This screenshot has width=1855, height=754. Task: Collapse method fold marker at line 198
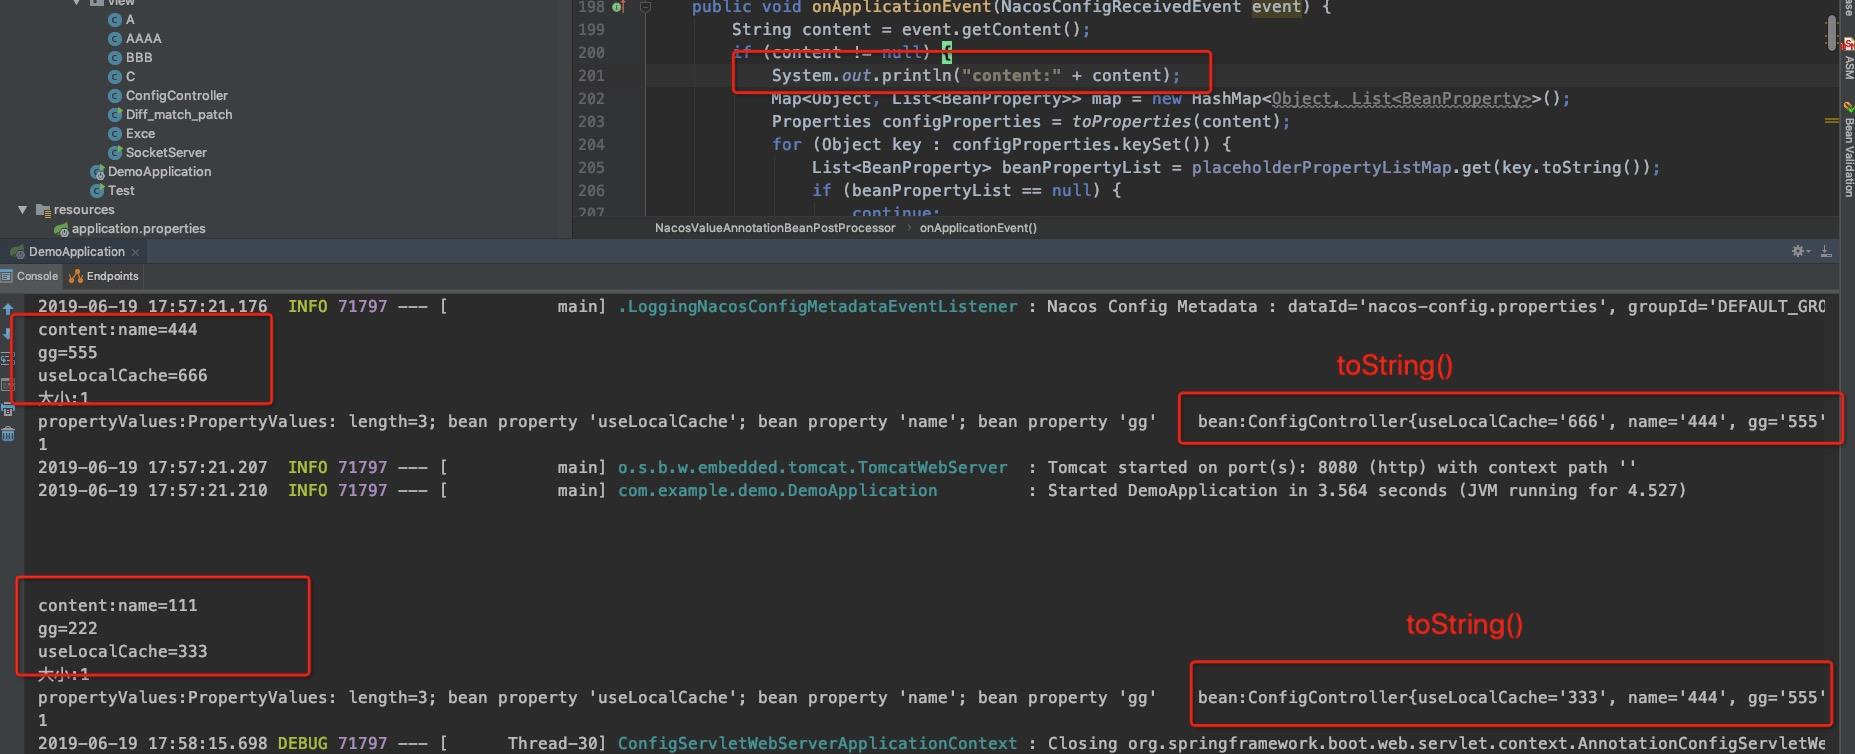tap(646, 7)
